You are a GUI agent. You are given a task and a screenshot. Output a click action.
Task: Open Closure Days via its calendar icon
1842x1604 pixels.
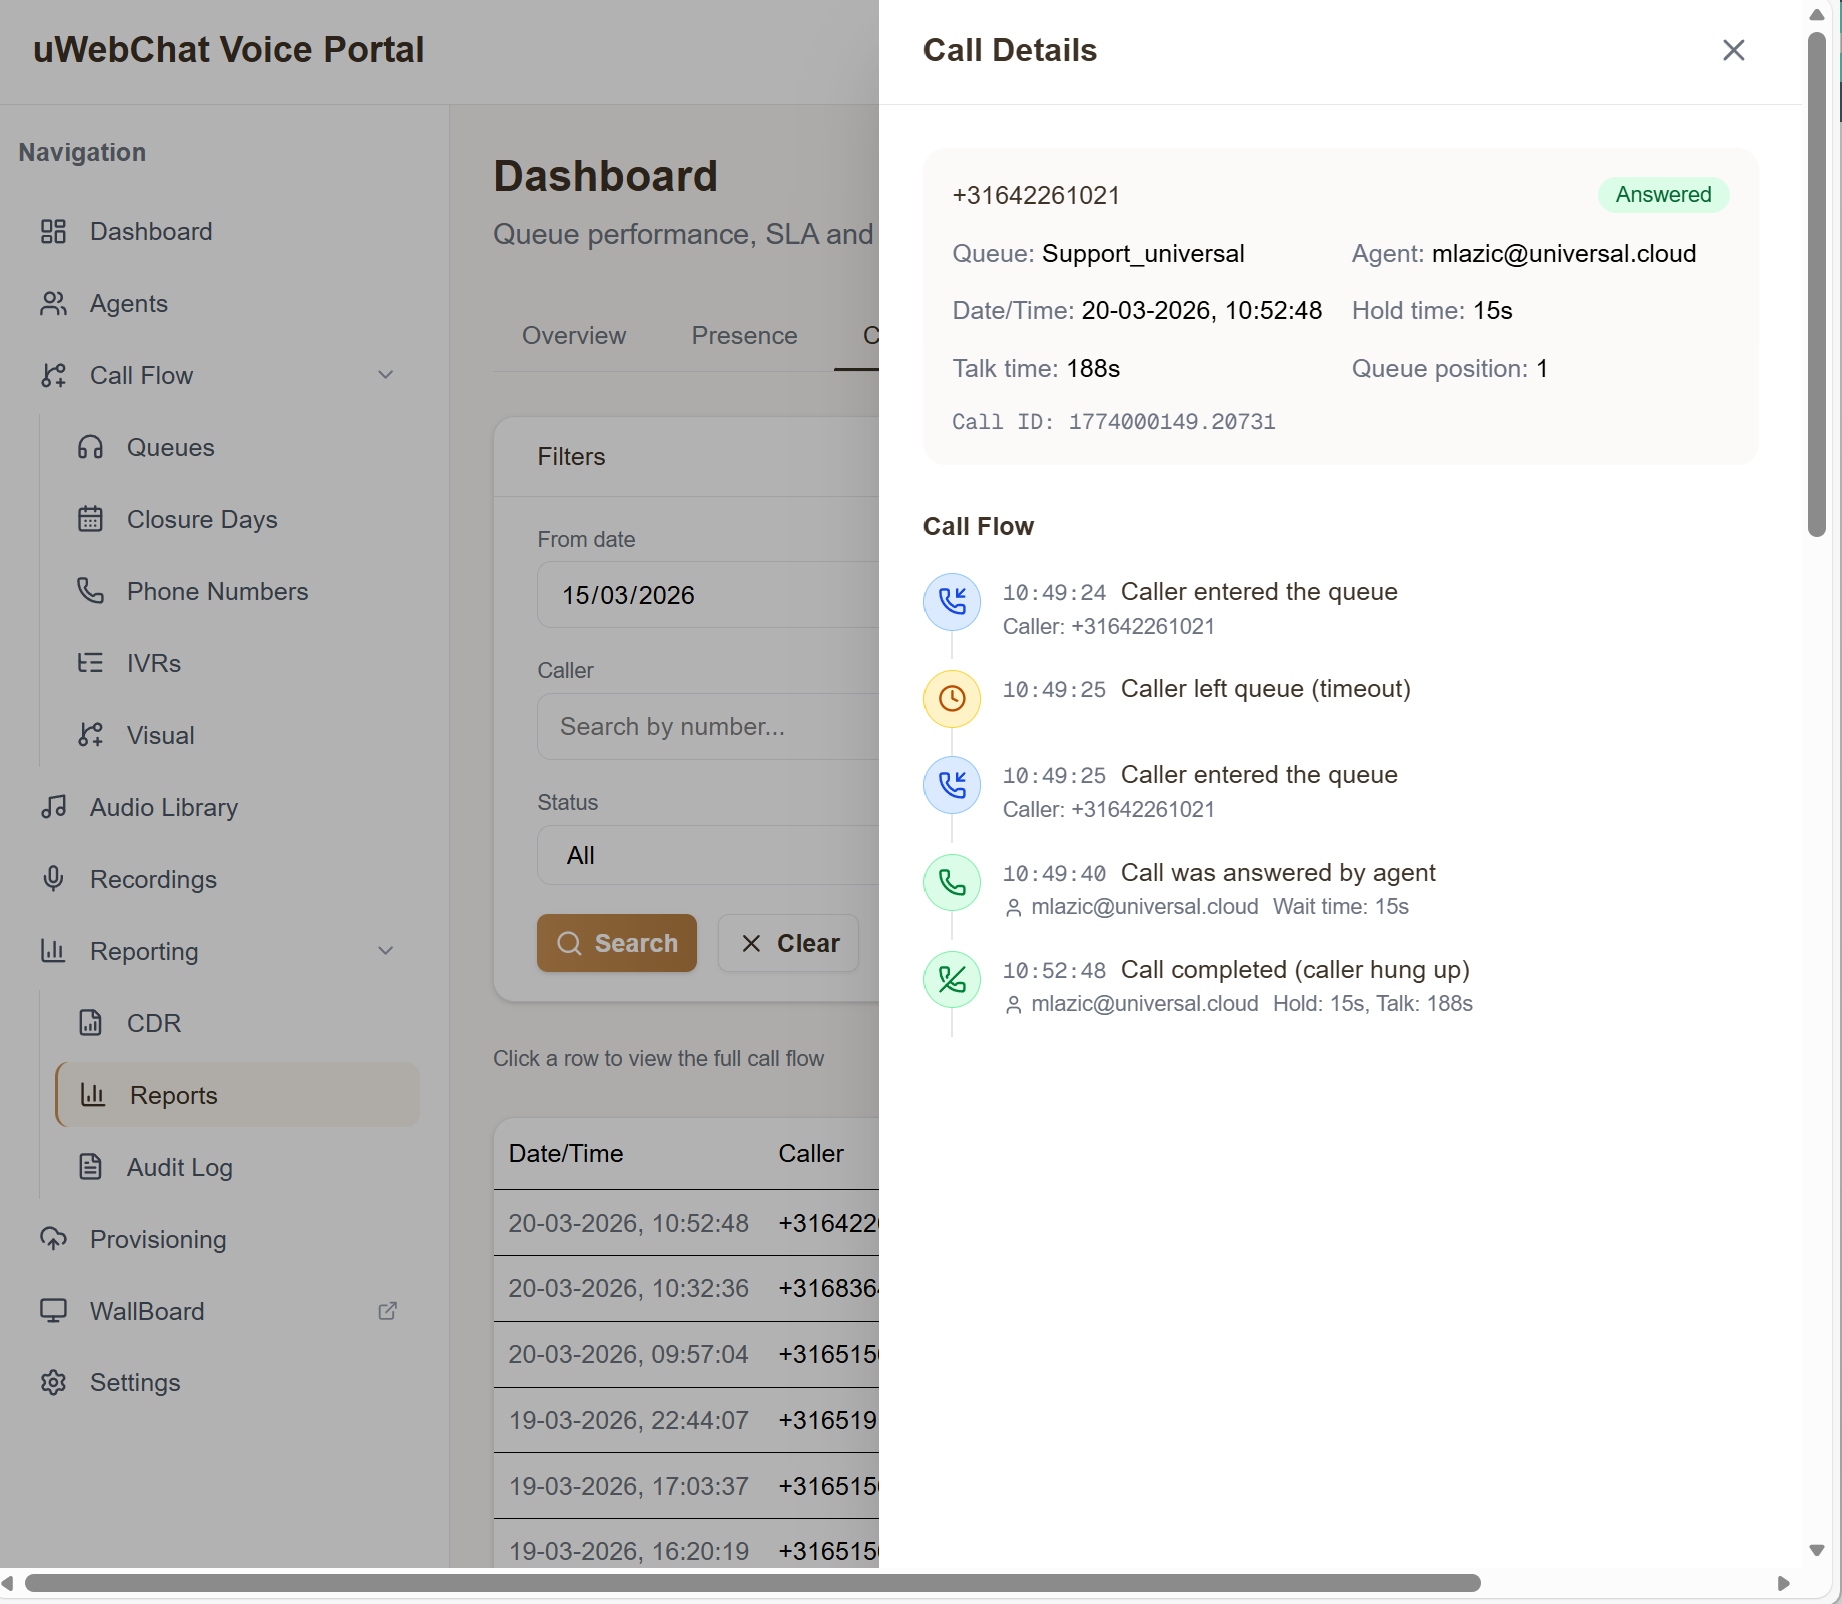click(x=91, y=519)
